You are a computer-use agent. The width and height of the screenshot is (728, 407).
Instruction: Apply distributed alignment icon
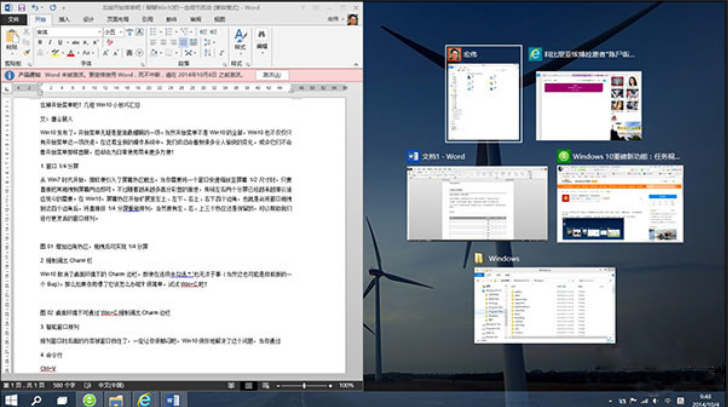[x=194, y=42]
